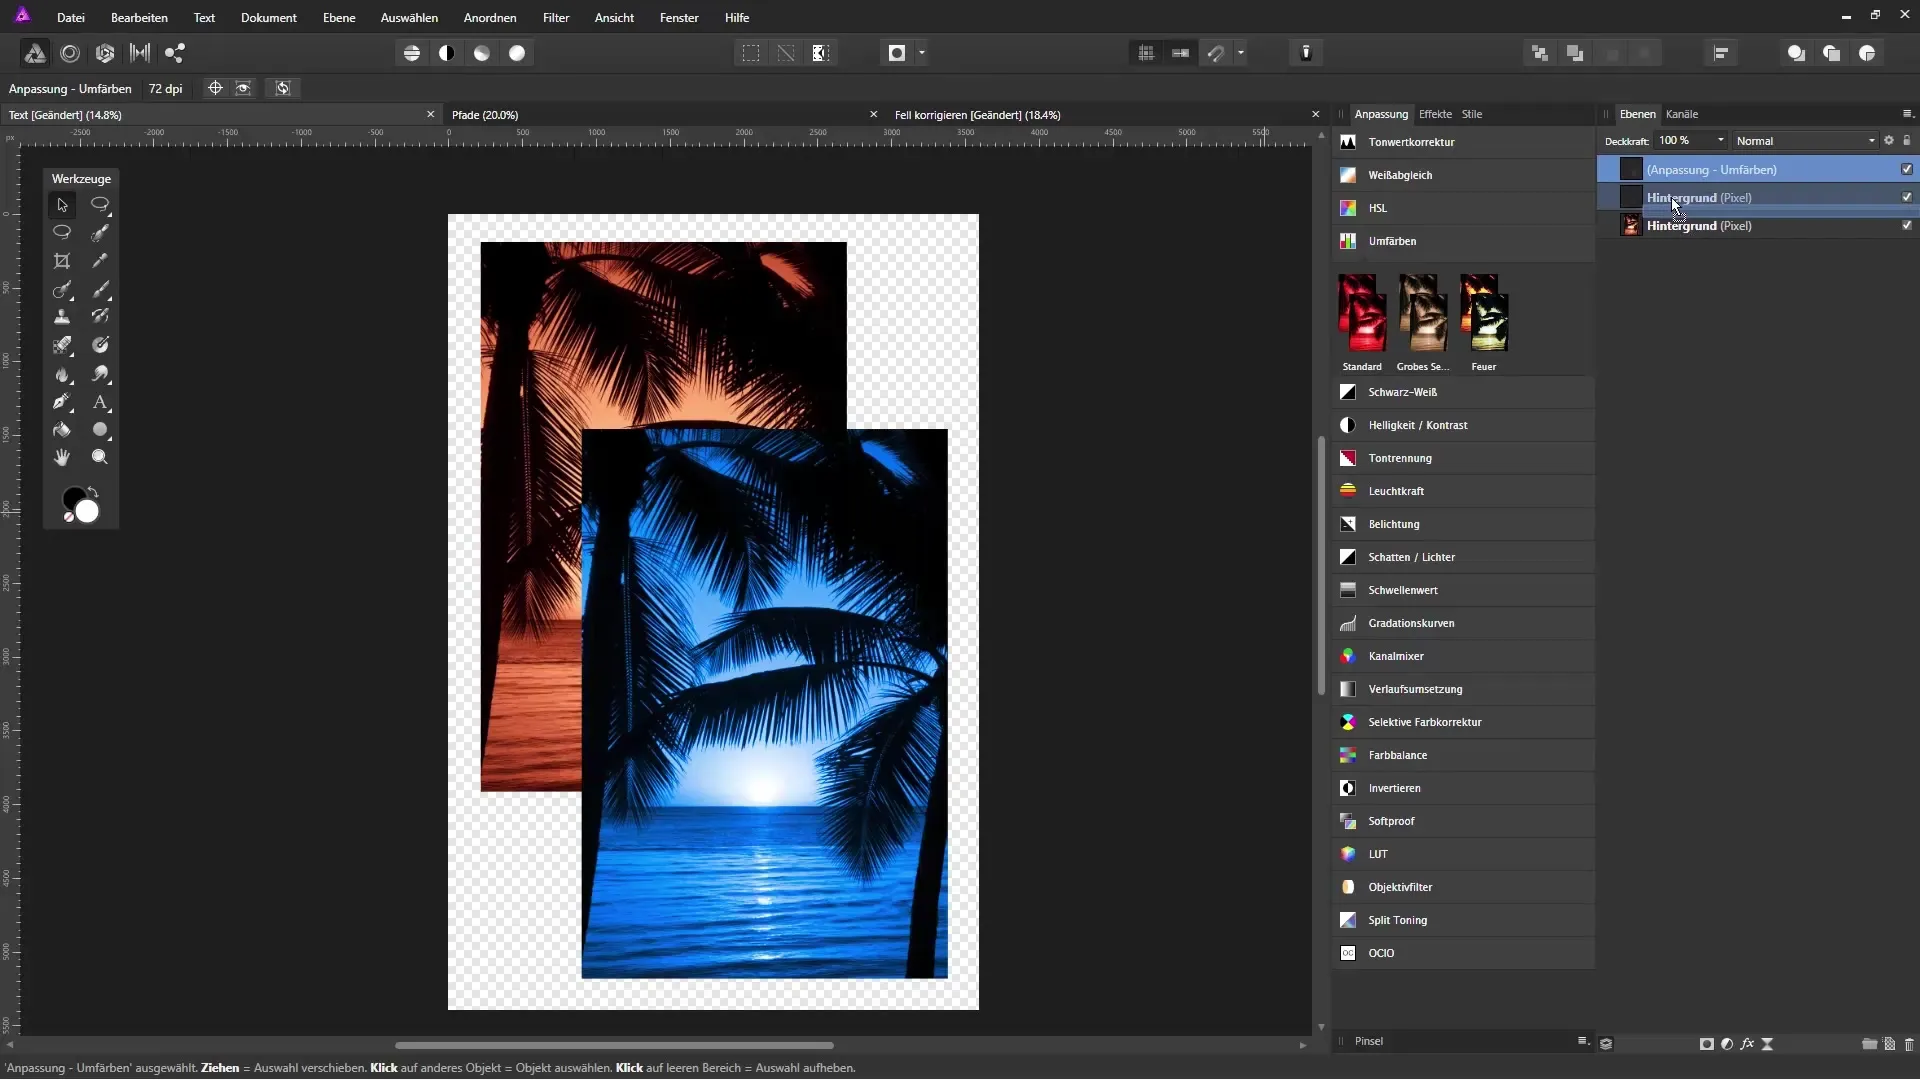This screenshot has width=1920, height=1080.
Task: Toggle quick mask button in the toolbar
Action: tap(897, 53)
